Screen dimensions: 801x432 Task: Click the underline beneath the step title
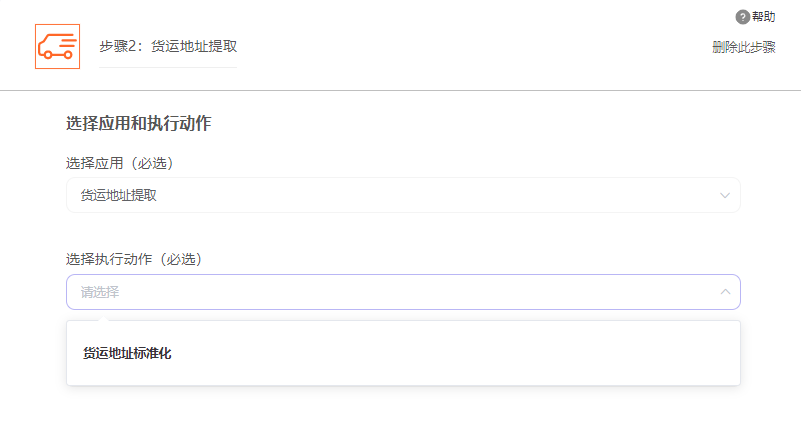coord(168,67)
